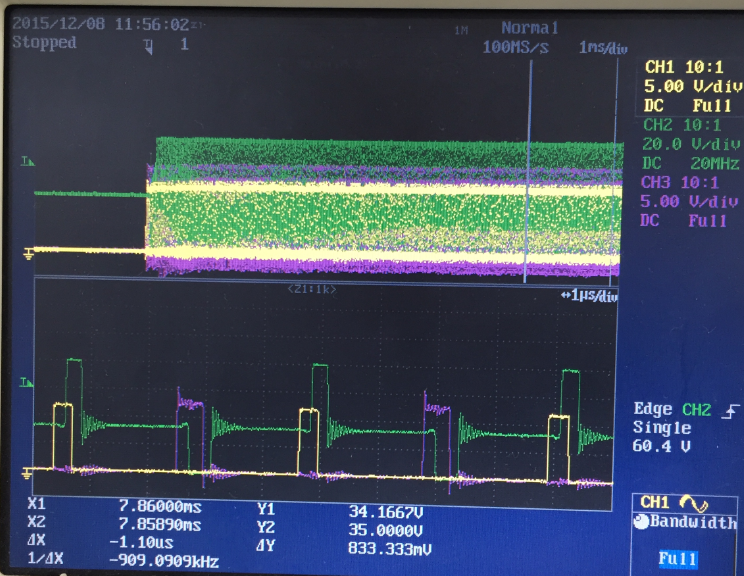The height and width of the screenshot is (576, 744).
Task: Click the 'Normal' acquisition mode label
Action: tap(530, 28)
